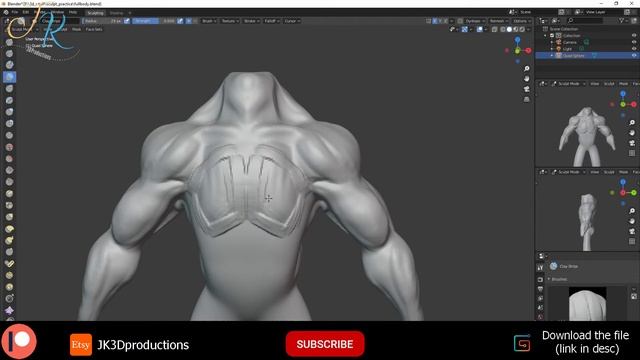The height and width of the screenshot is (360, 640).
Task: Select QuadSphere in the outliner
Action: coord(573,56)
